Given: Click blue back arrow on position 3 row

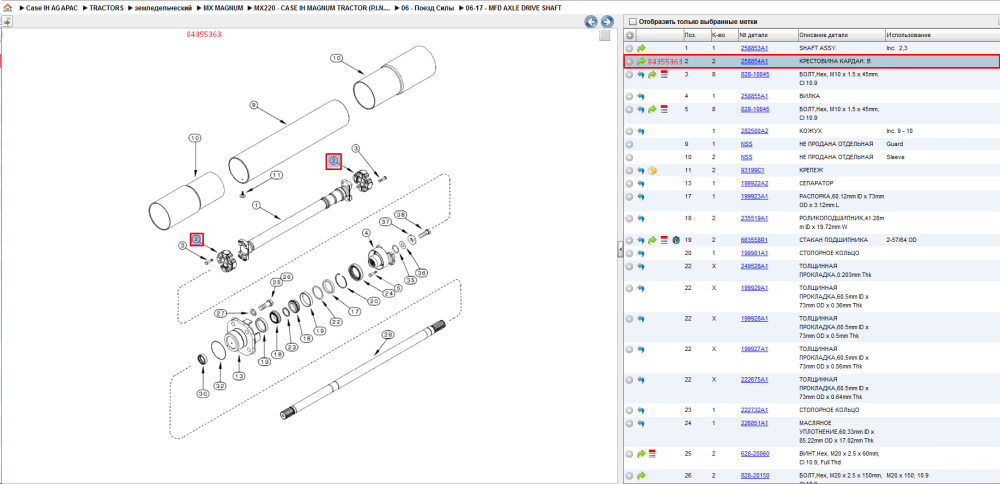Looking at the screenshot, I should pyautogui.click(x=642, y=75).
